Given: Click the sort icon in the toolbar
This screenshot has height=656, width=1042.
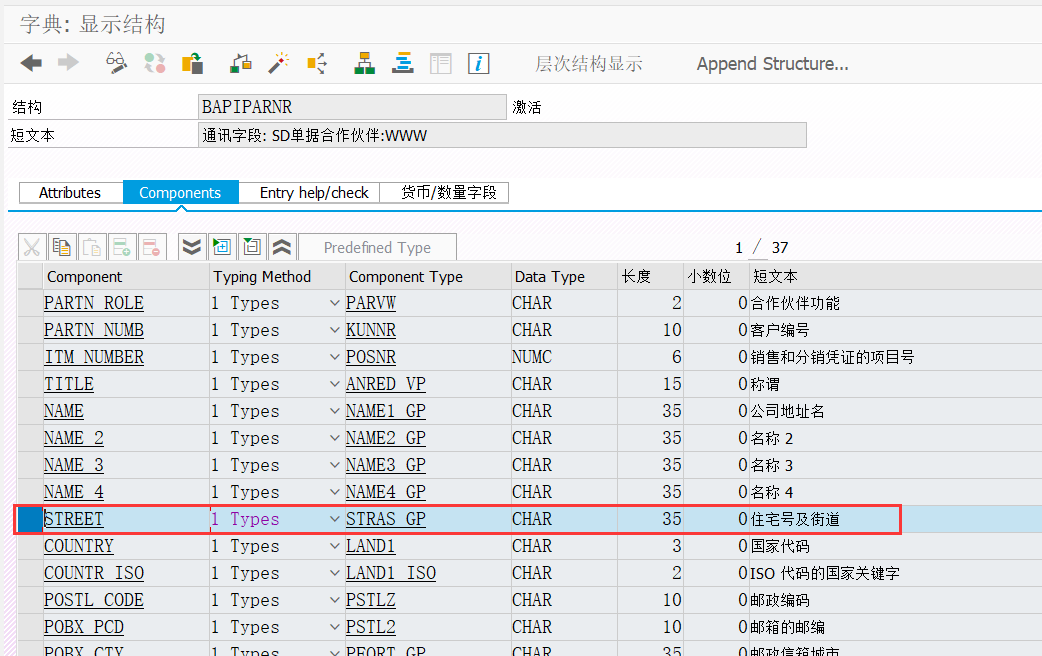Looking at the screenshot, I should (x=402, y=63).
